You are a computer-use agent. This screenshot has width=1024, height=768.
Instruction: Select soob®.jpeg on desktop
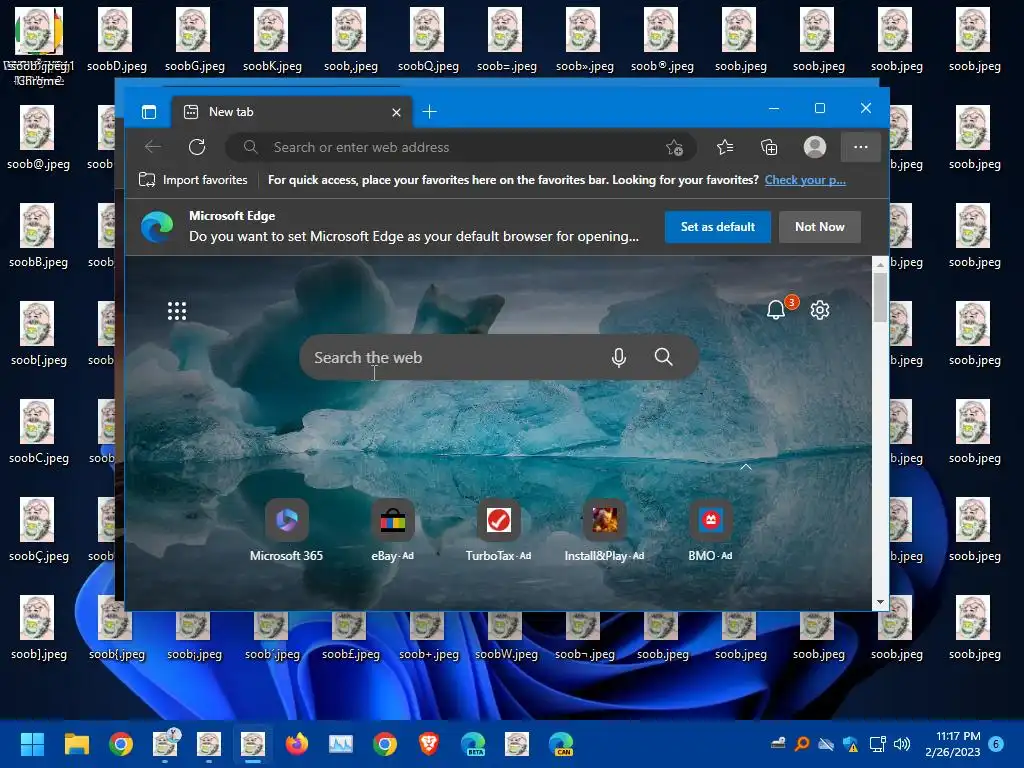(x=662, y=40)
